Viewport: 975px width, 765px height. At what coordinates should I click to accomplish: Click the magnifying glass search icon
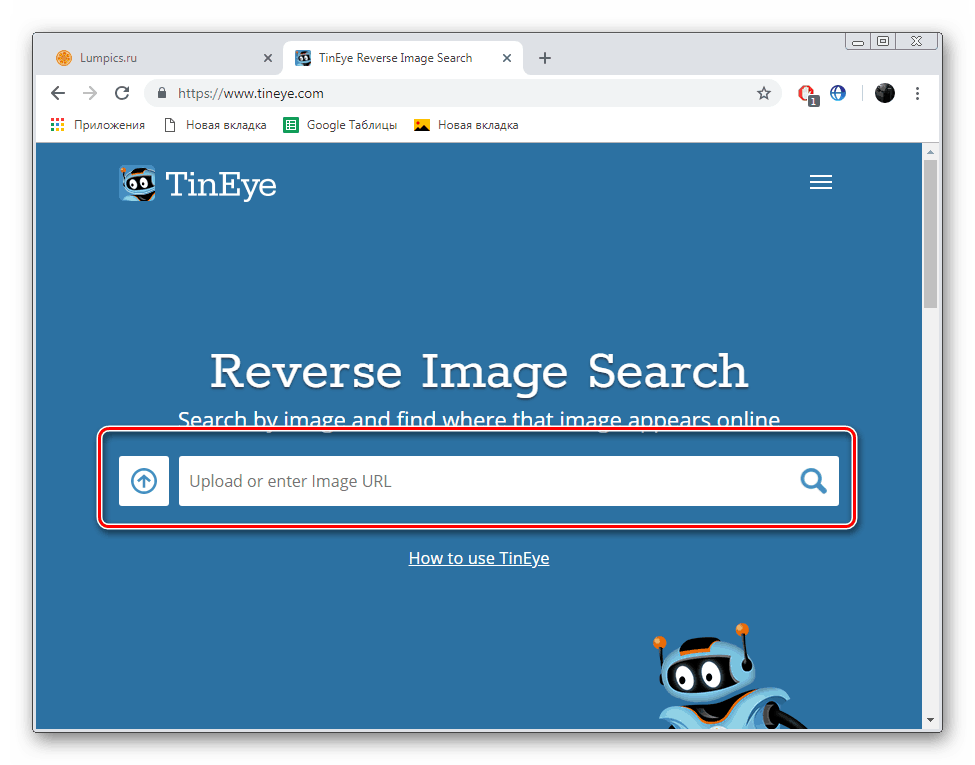coord(813,481)
